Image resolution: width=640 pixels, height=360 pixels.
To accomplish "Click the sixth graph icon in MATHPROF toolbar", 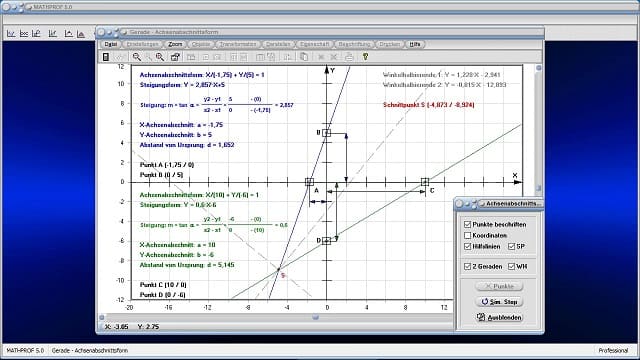I will (81, 33).
